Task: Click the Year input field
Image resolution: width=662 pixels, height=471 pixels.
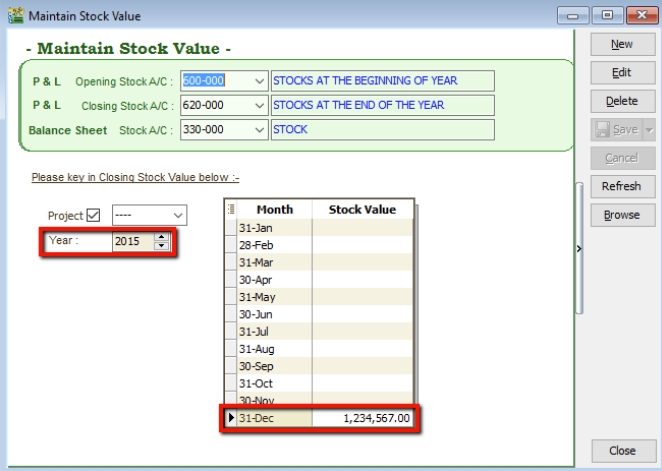Action: [131, 241]
